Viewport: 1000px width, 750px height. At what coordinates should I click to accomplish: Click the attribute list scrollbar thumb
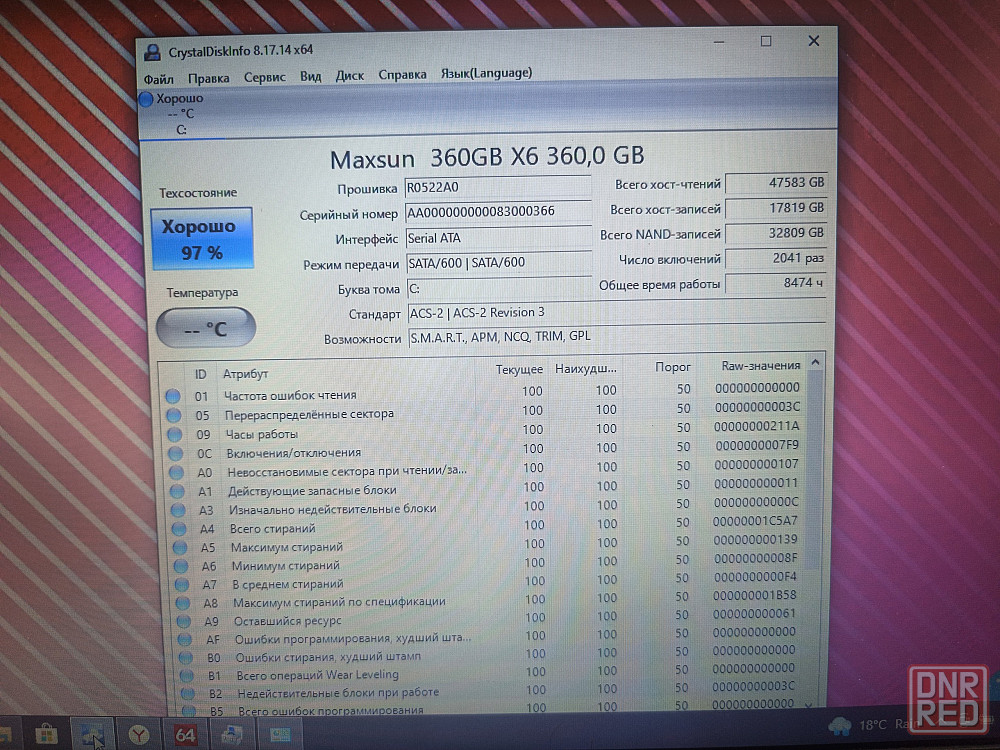(x=814, y=471)
